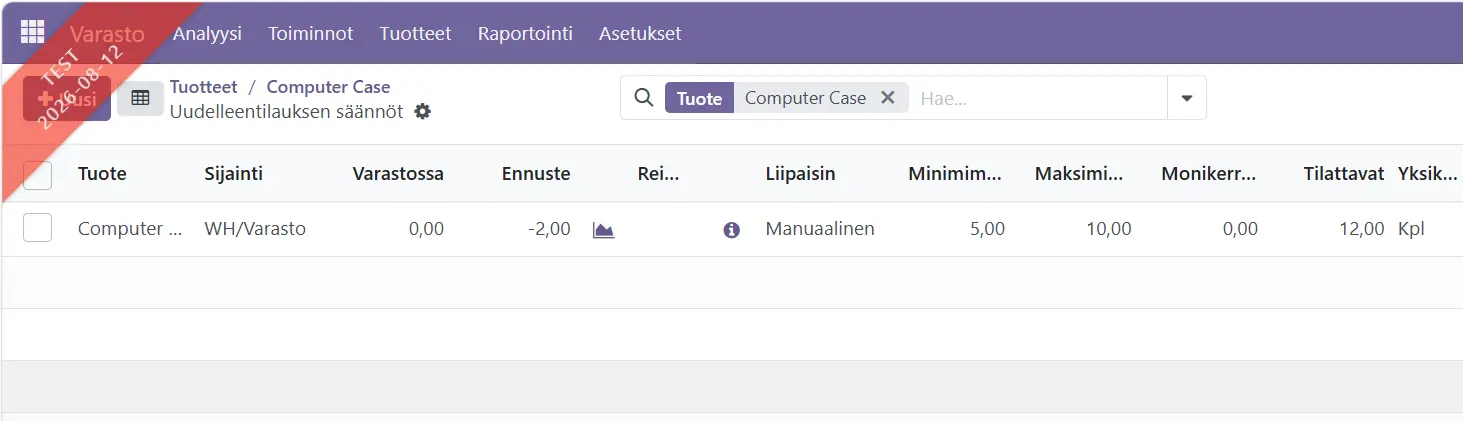1463x421 pixels.
Task: Go to Tuotteet breadcrumb link
Action: pyautogui.click(x=204, y=87)
